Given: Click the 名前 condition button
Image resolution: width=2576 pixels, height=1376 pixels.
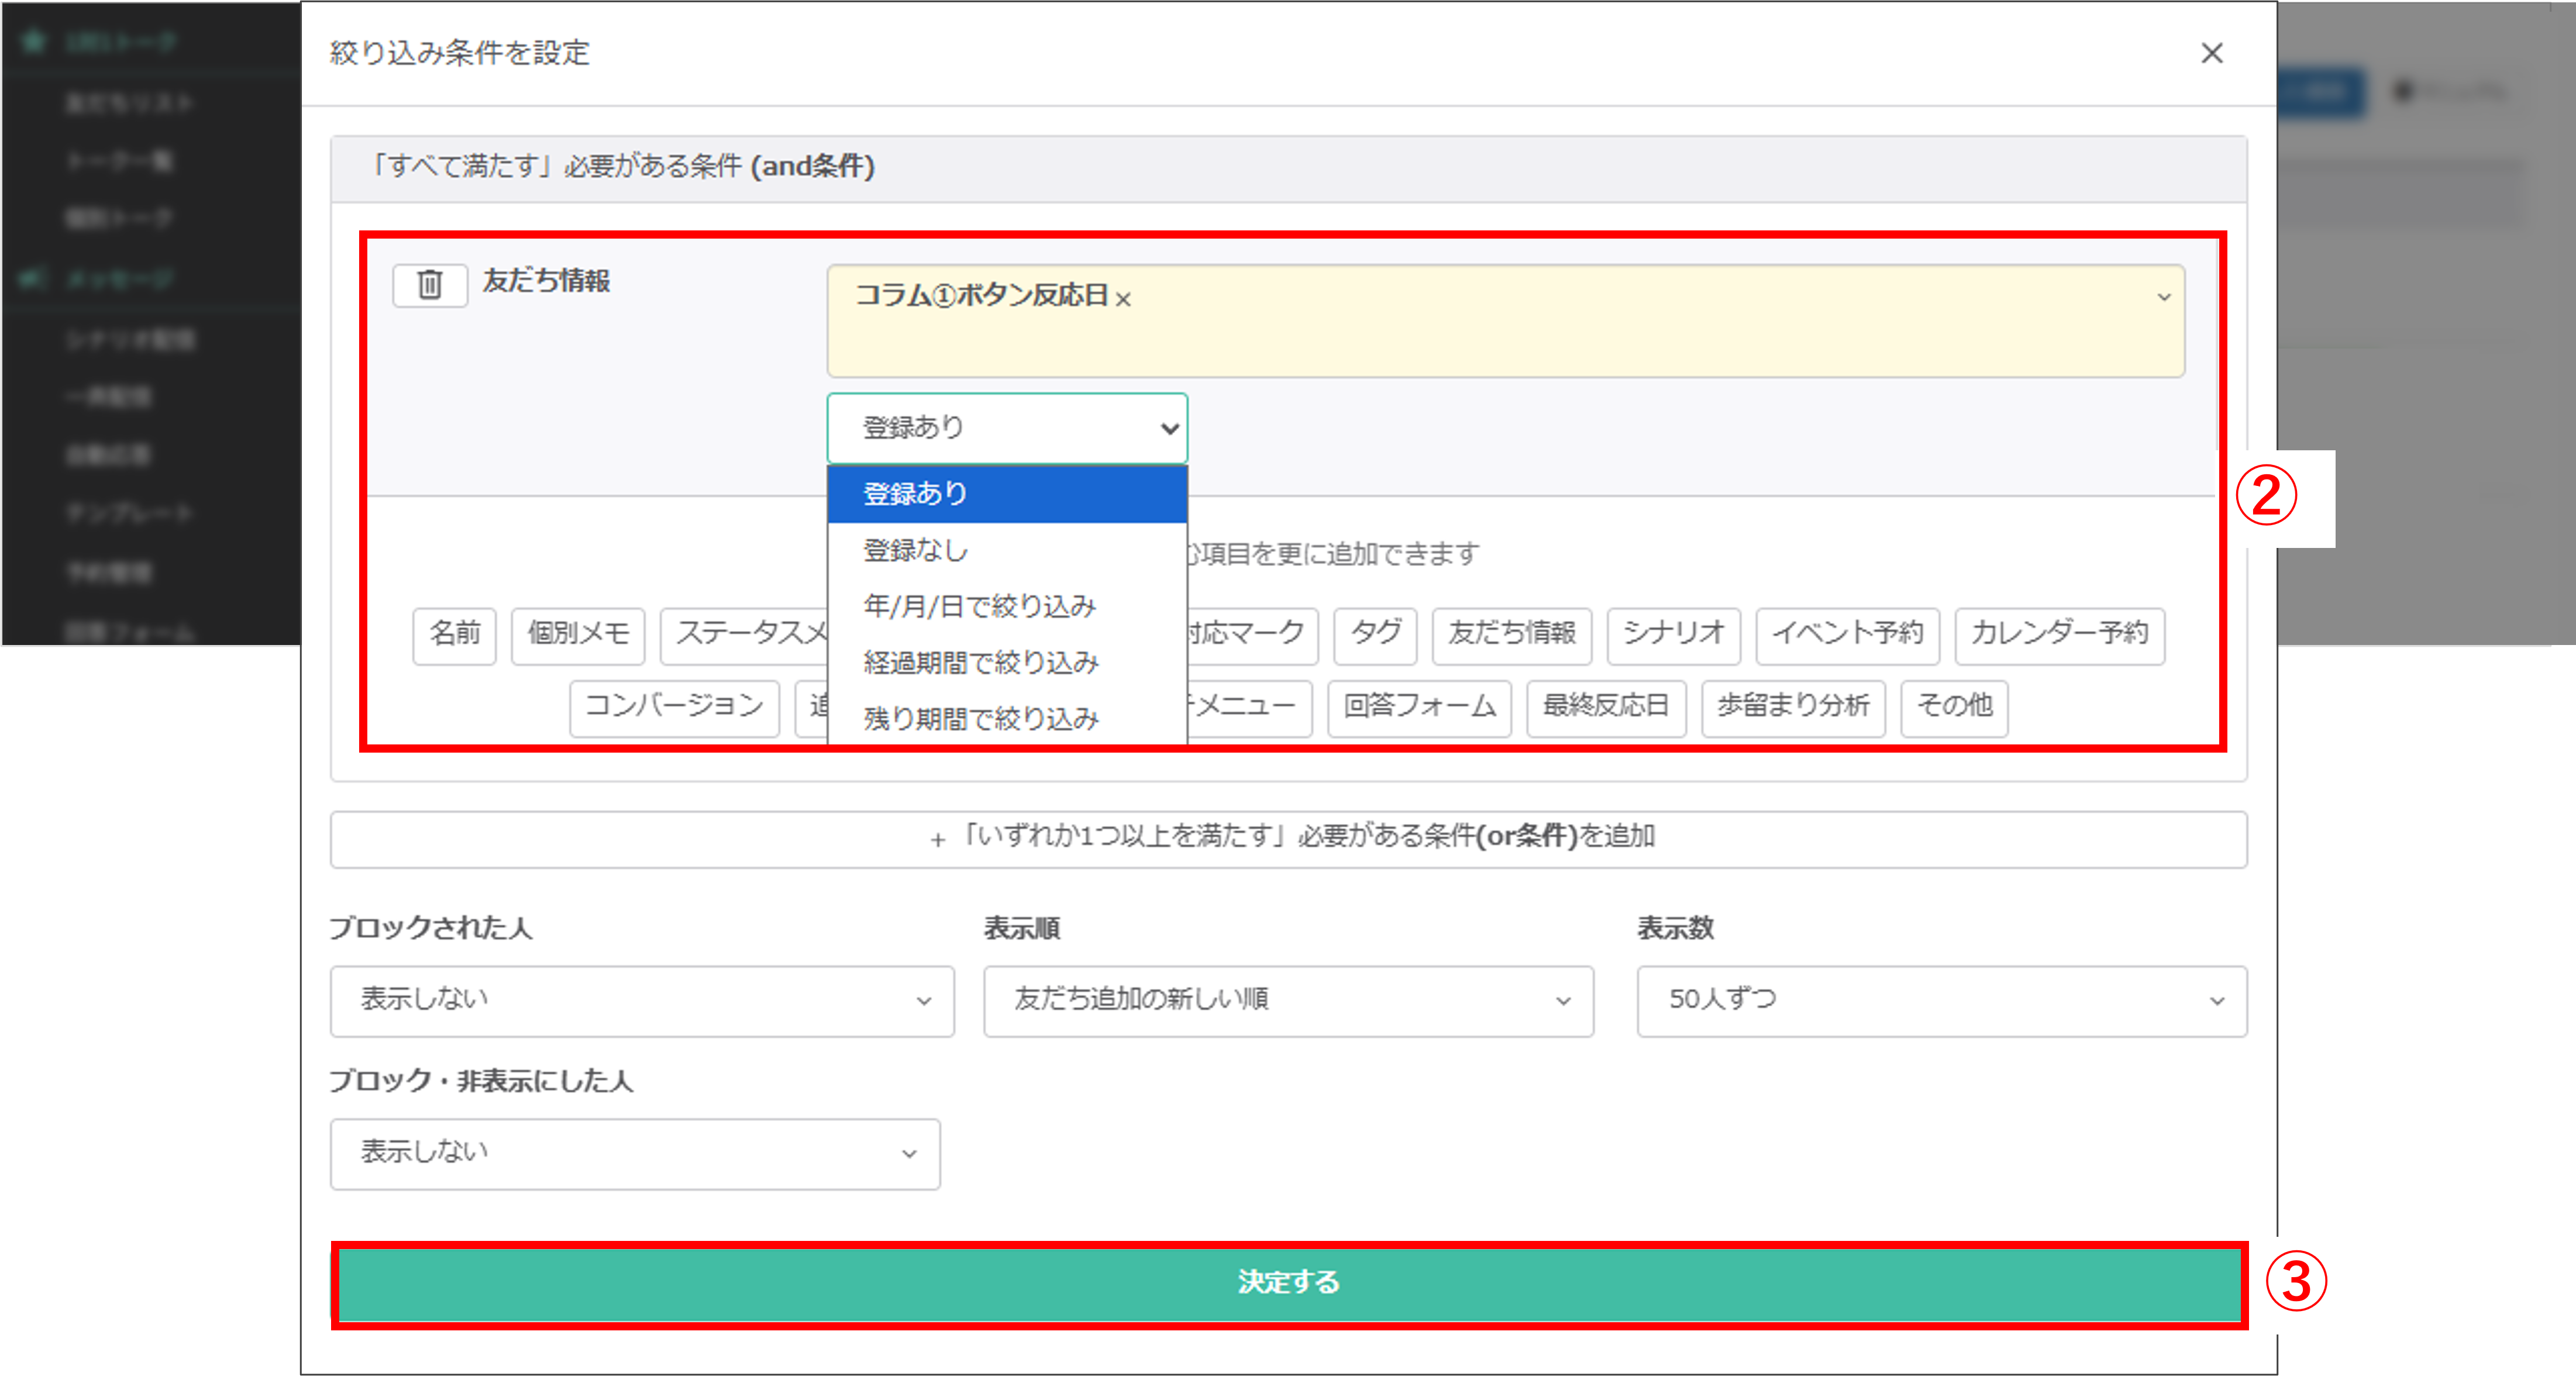Looking at the screenshot, I should click(x=454, y=635).
